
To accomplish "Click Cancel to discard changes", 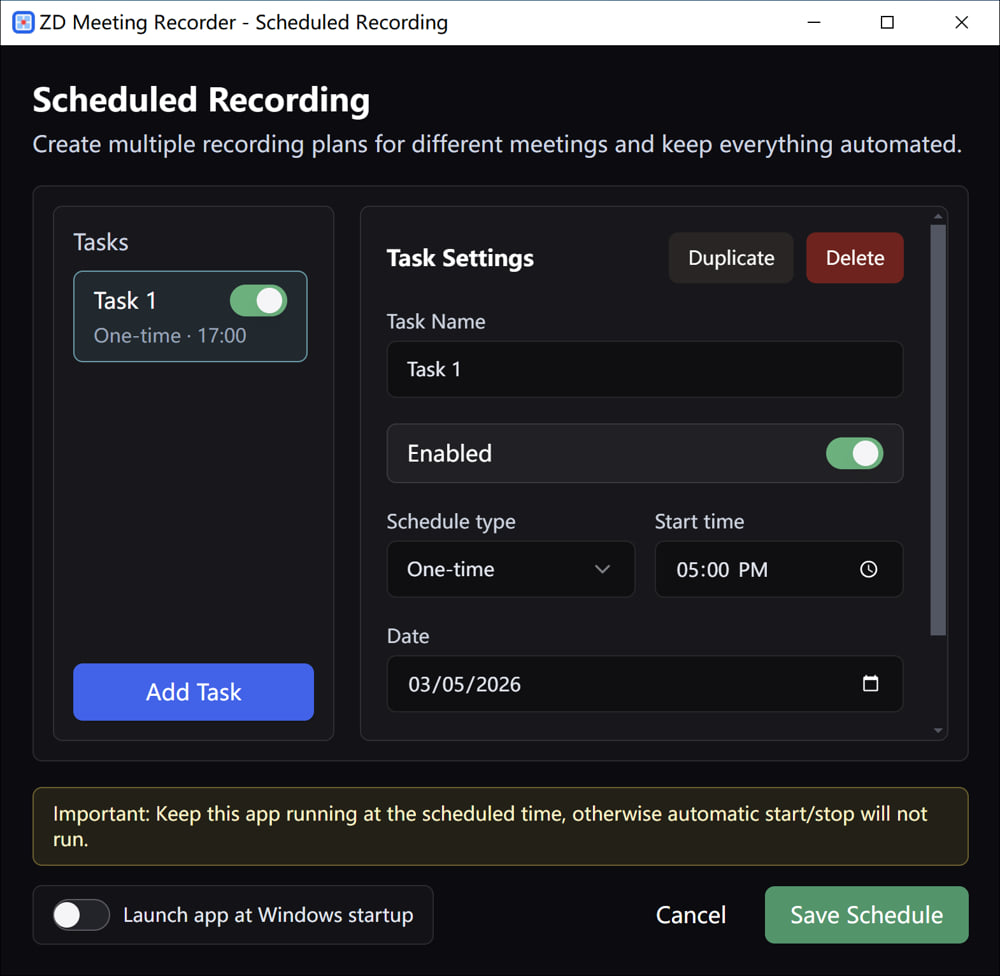I will pos(690,915).
